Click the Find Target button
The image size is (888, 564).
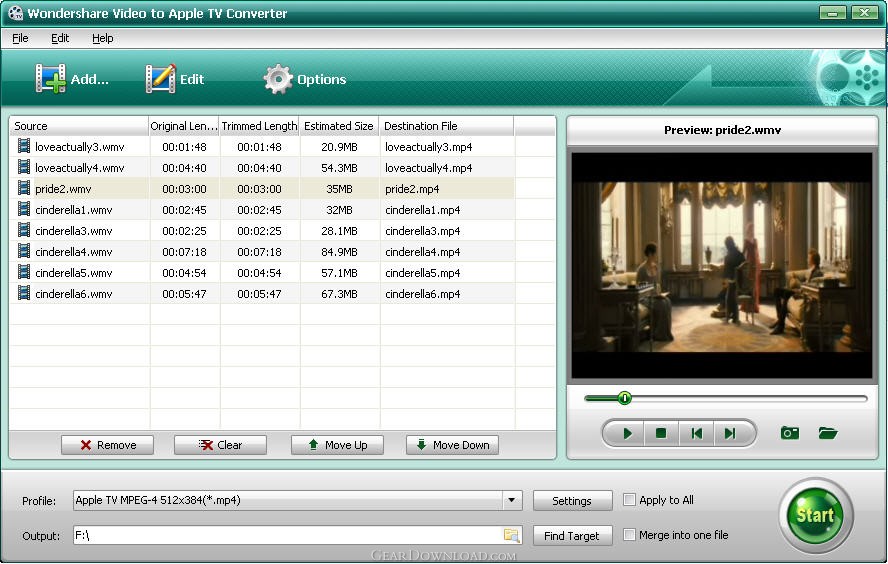click(x=572, y=536)
